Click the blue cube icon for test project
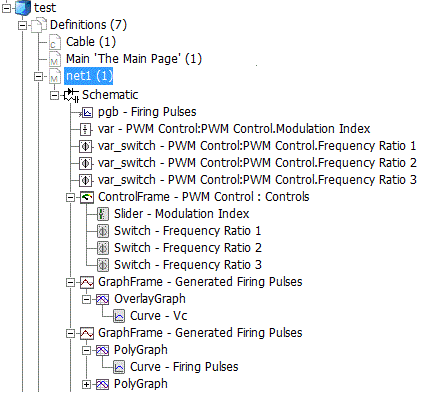 click(23, 8)
